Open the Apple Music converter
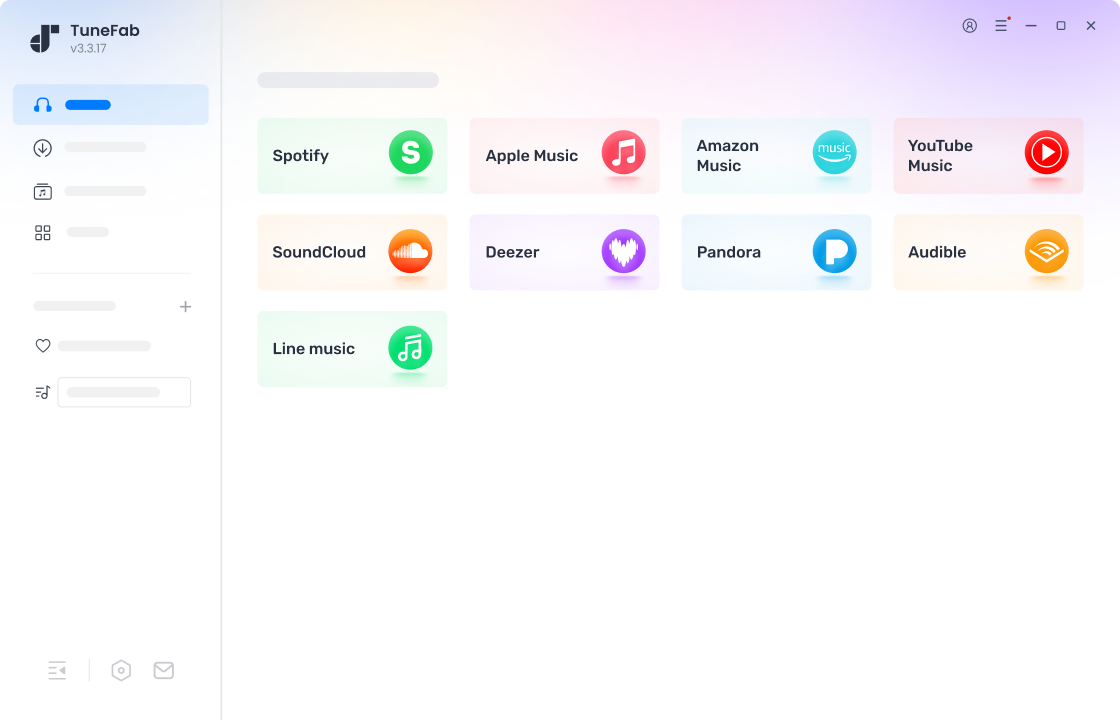The height and width of the screenshot is (720, 1120). click(564, 156)
